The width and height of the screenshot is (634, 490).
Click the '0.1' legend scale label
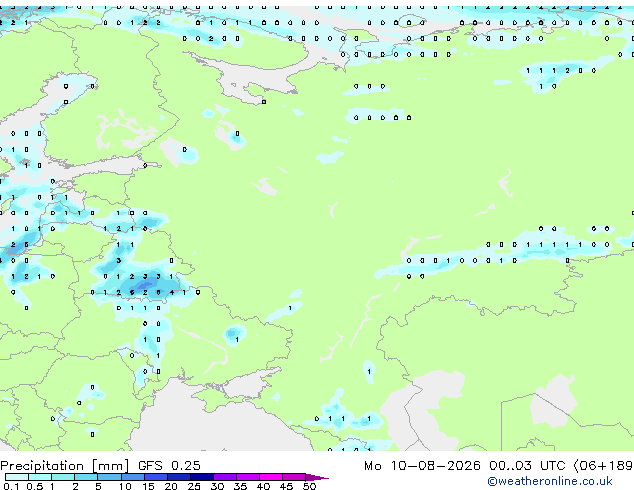click(x=11, y=486)
